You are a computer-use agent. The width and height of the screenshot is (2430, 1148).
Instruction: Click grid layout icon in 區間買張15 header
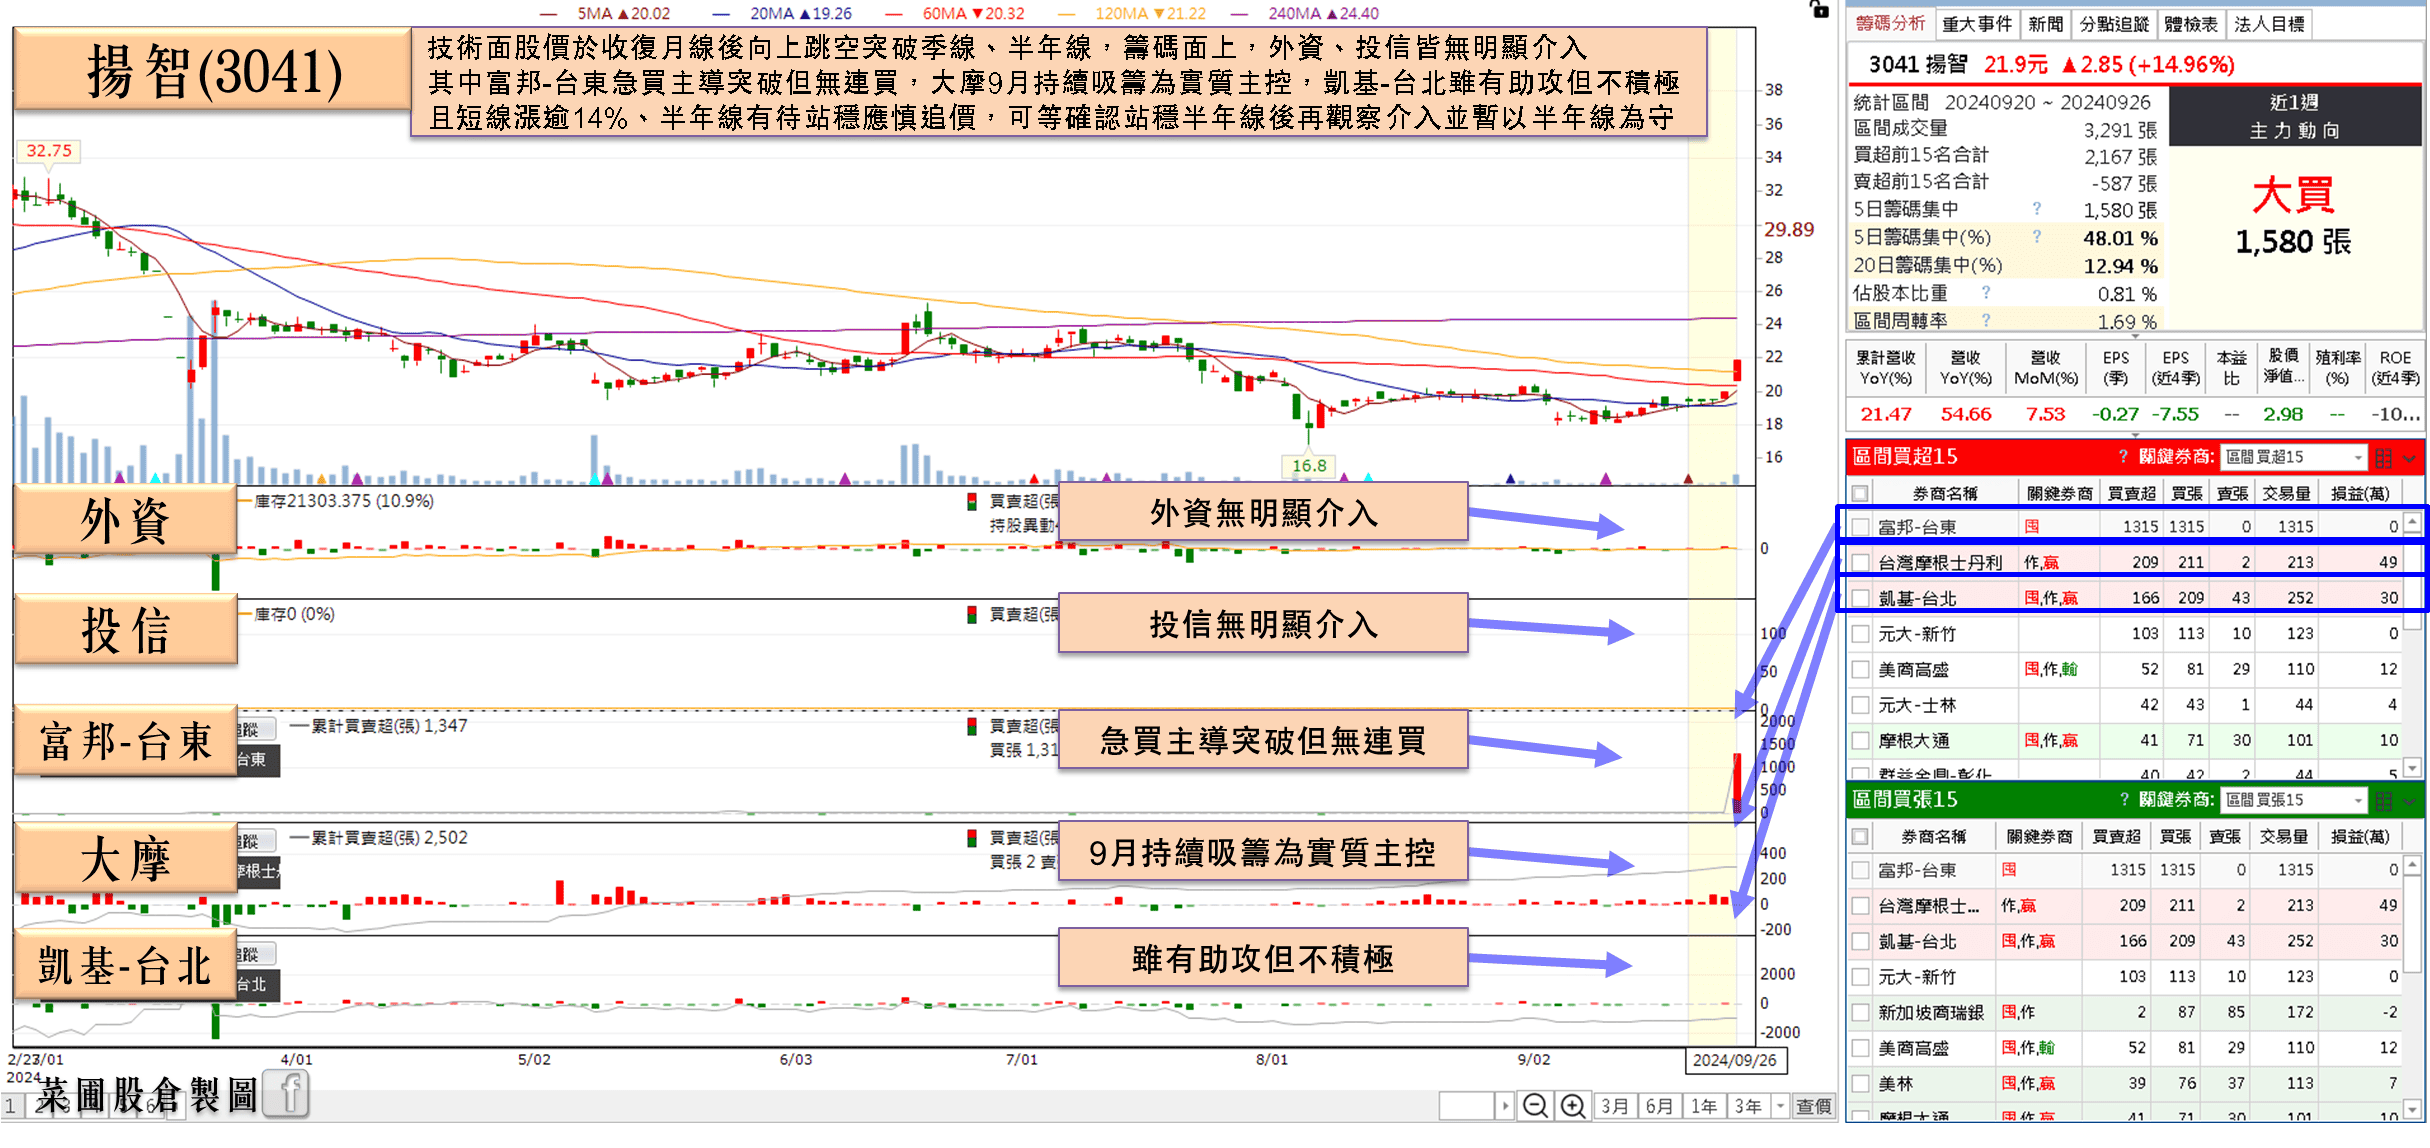(x=2383, y=801)
